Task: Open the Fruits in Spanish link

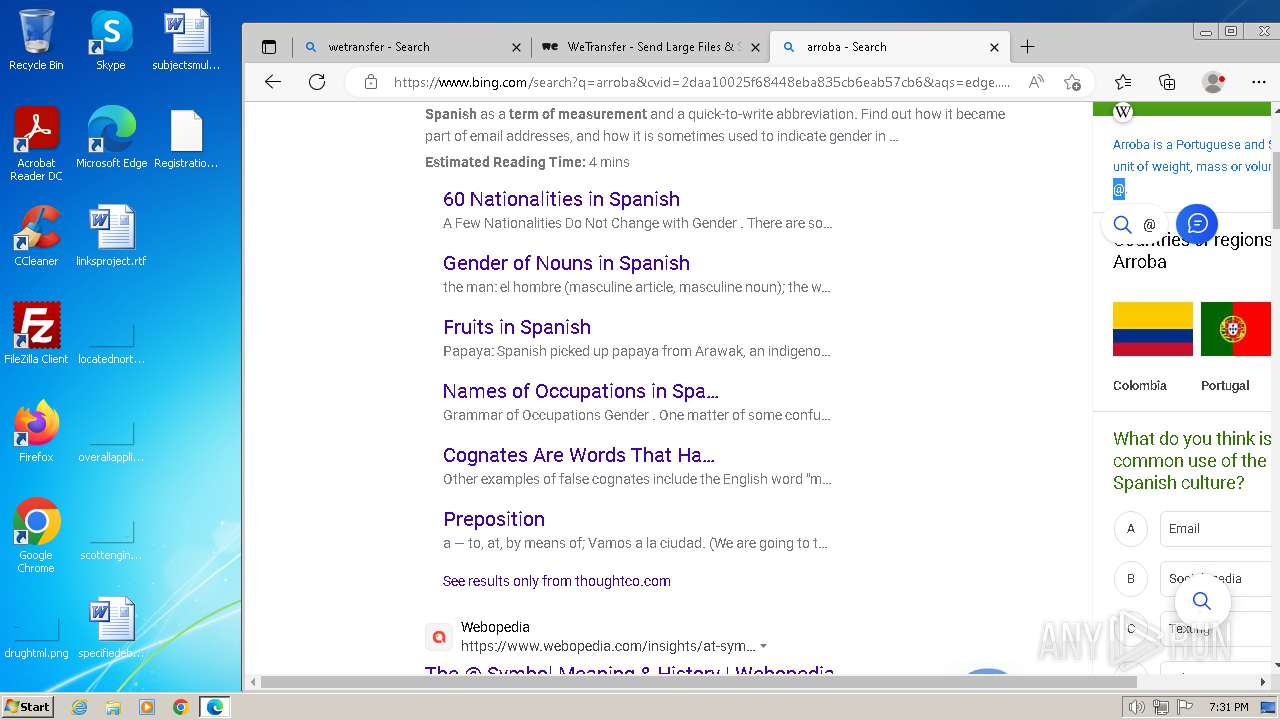Action: tap(517, 327)
